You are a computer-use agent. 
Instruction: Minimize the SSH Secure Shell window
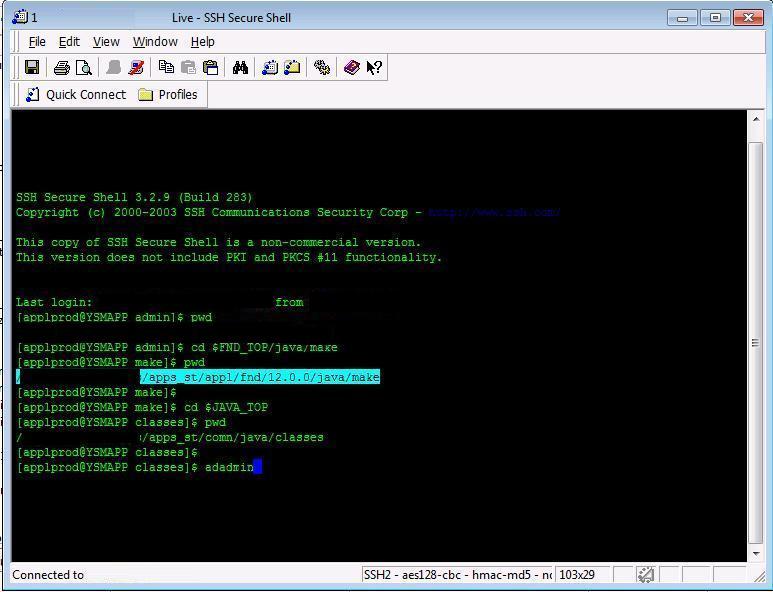pos(682,18)
